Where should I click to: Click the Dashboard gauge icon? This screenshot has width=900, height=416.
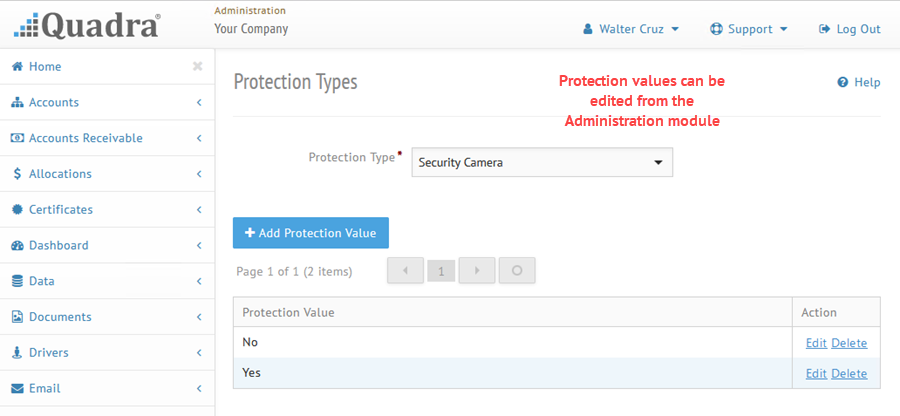(x=18, y=245)
